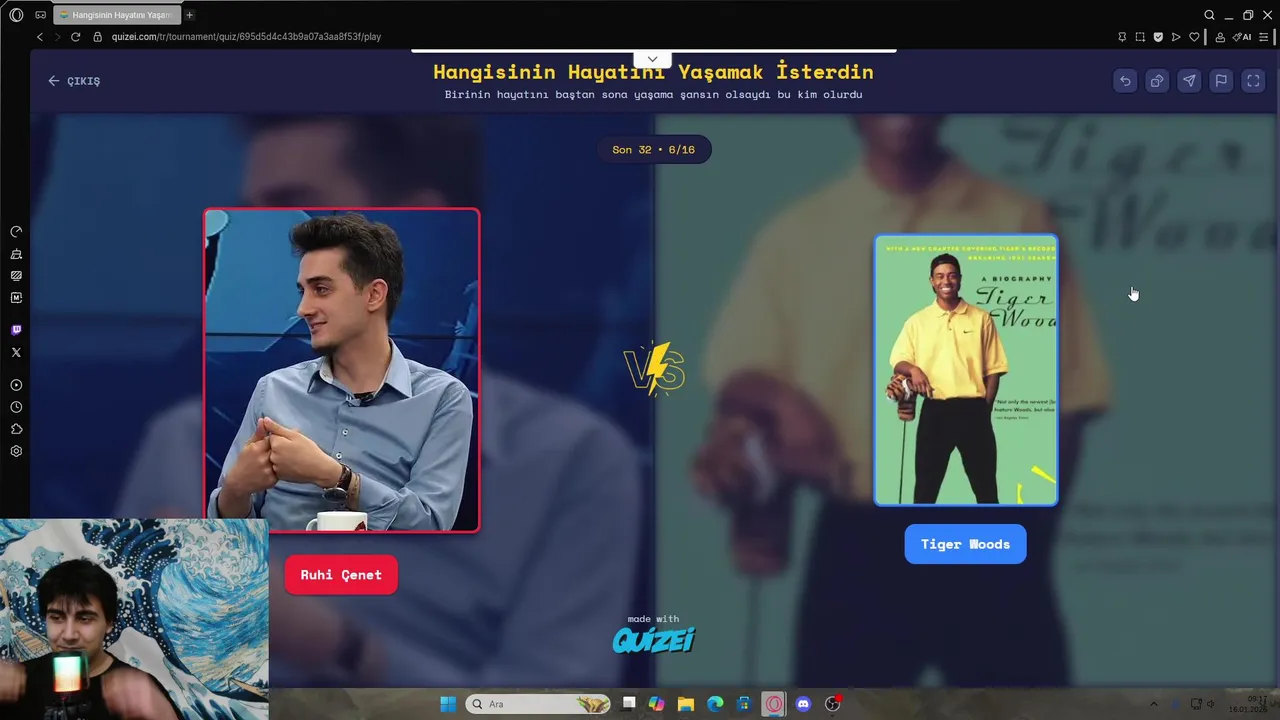The image size is (1280, 720).
Task: Expand the chevron dropdown at page top
Action: coord(652,59)
